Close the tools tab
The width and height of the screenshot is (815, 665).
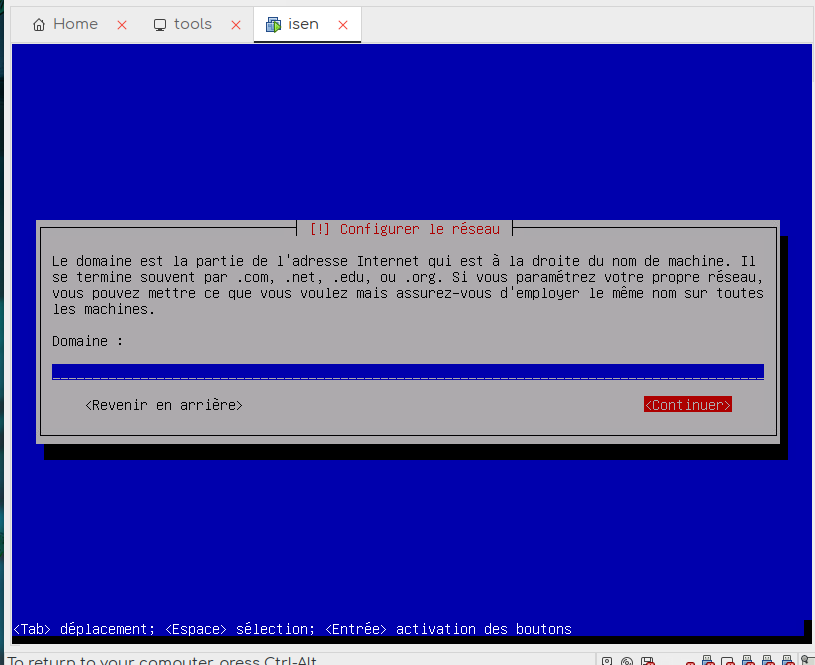point(236,25)
